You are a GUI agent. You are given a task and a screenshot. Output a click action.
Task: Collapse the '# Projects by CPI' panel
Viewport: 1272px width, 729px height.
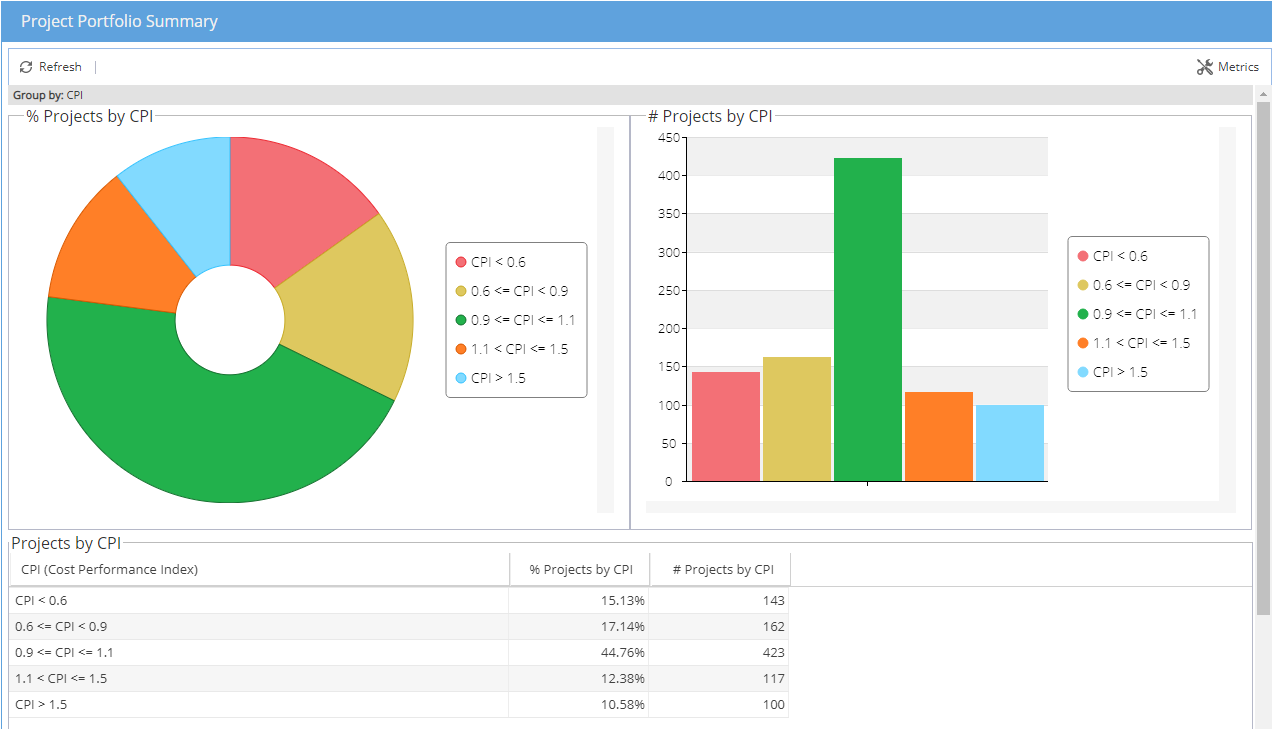(x=711, y=116)
